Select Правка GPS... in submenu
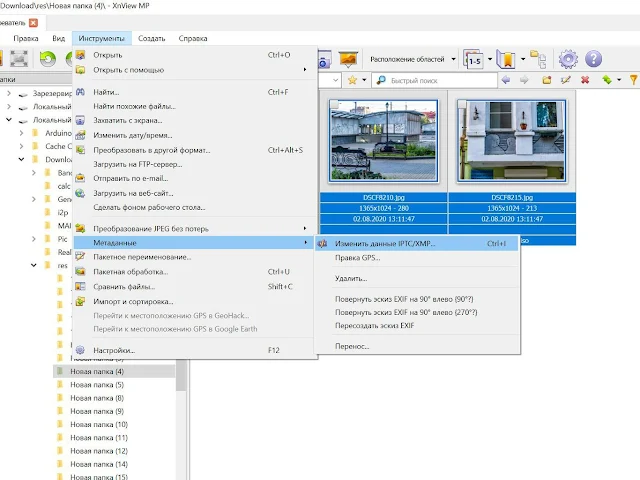 coord(417,258)
